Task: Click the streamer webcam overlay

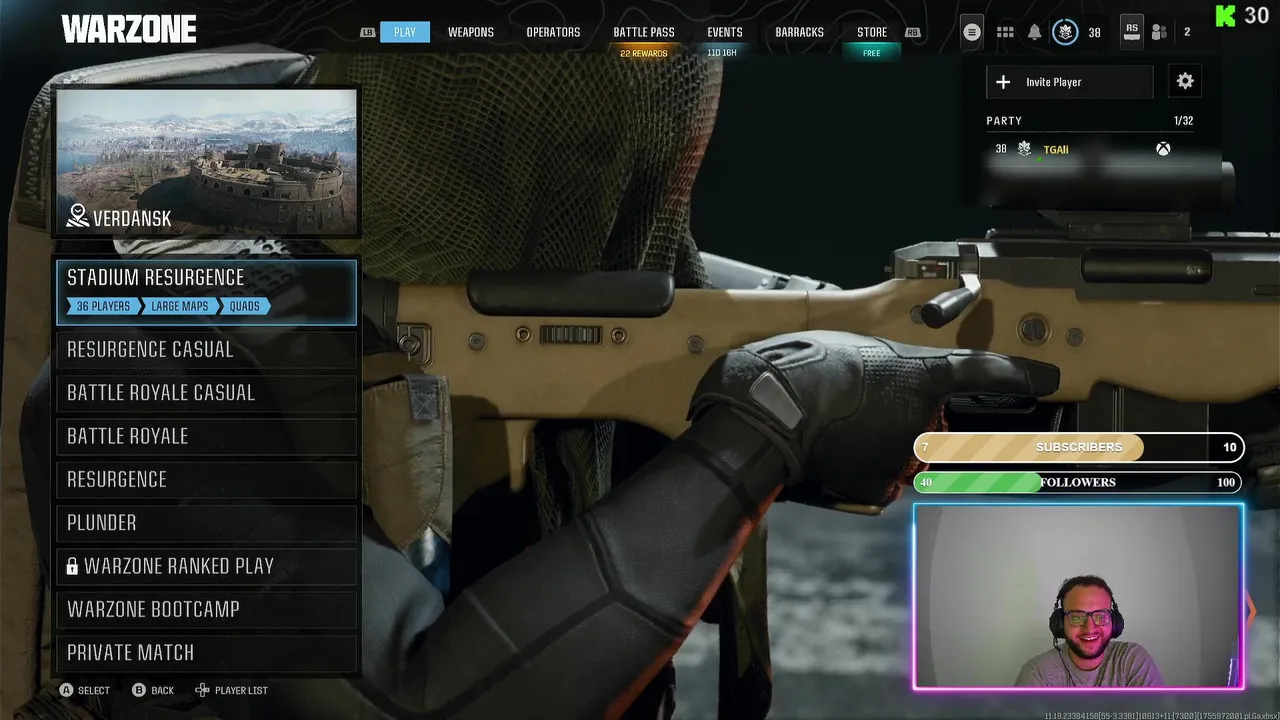Action: point(1079,597)
